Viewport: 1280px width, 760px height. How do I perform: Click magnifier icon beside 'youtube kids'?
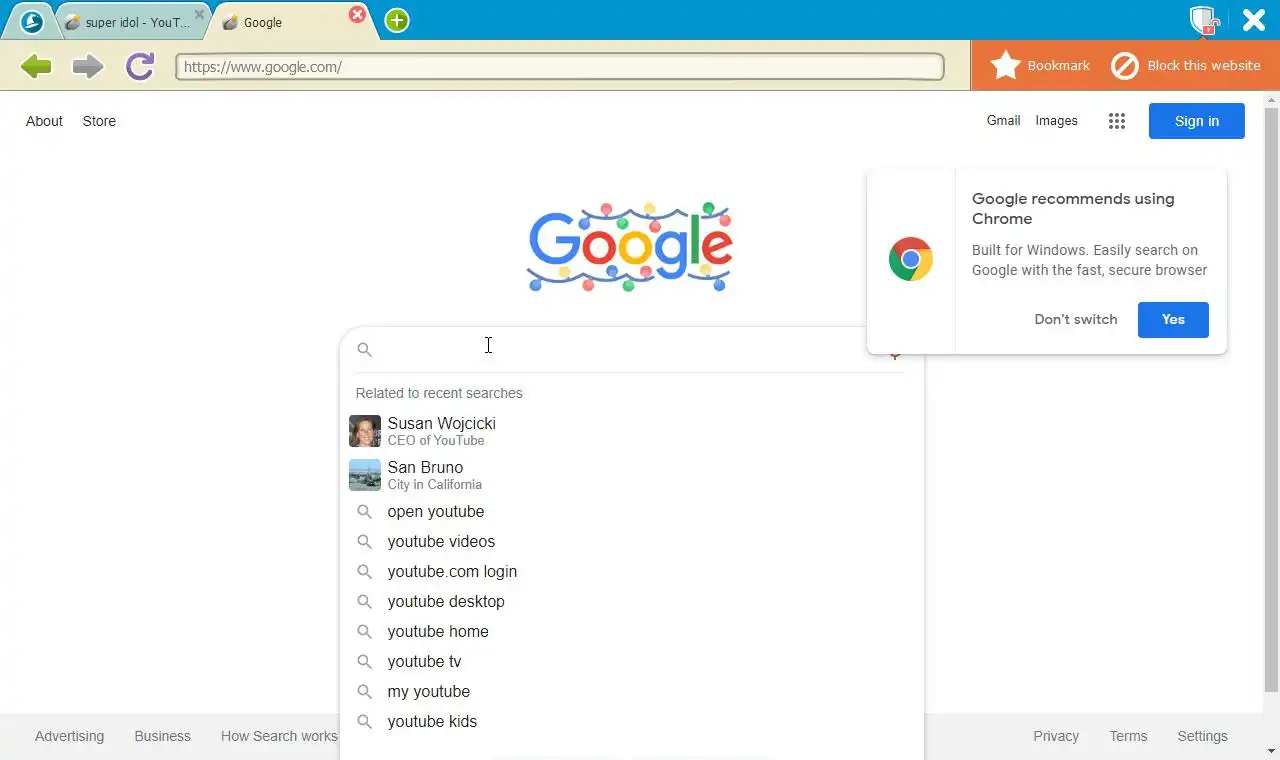click(365, 721)
